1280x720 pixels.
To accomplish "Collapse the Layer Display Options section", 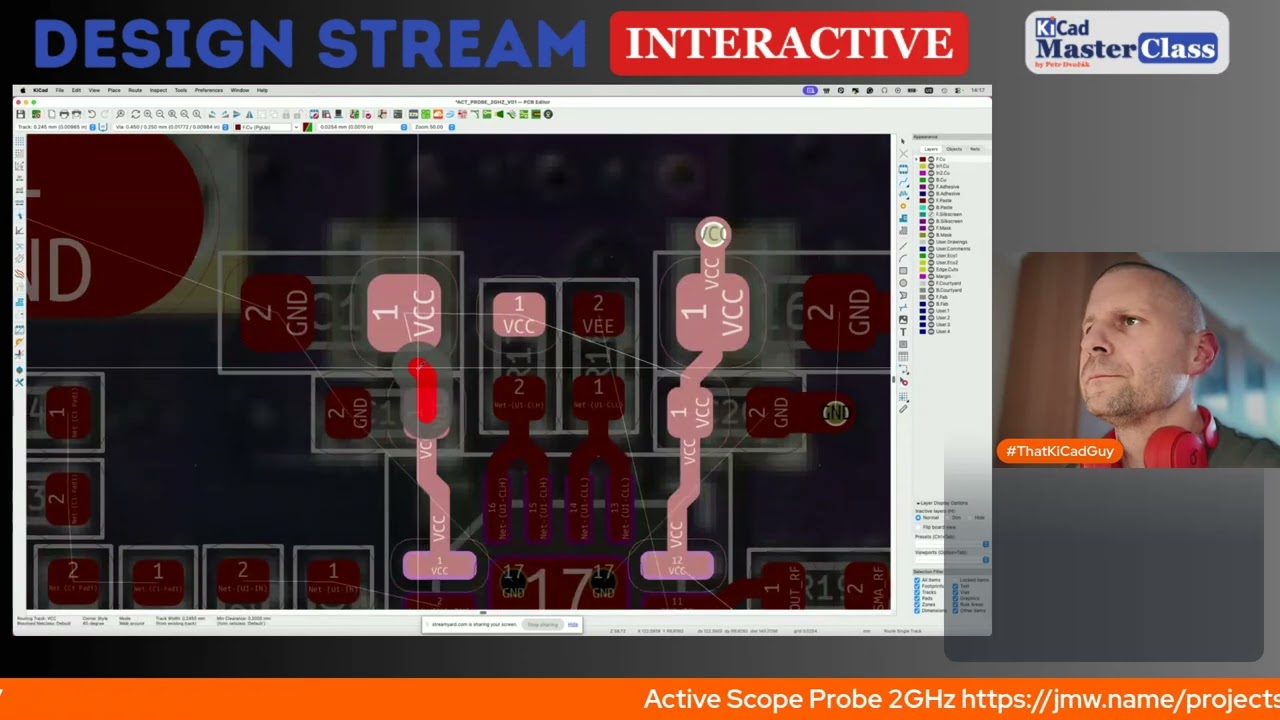I will [x=917, y=503].
